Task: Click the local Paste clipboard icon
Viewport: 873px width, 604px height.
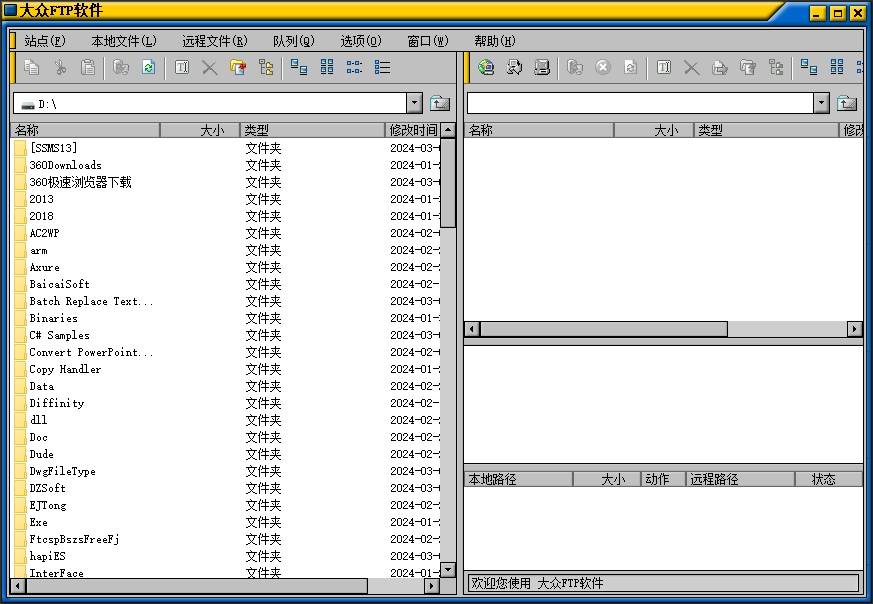Action: 88,68
